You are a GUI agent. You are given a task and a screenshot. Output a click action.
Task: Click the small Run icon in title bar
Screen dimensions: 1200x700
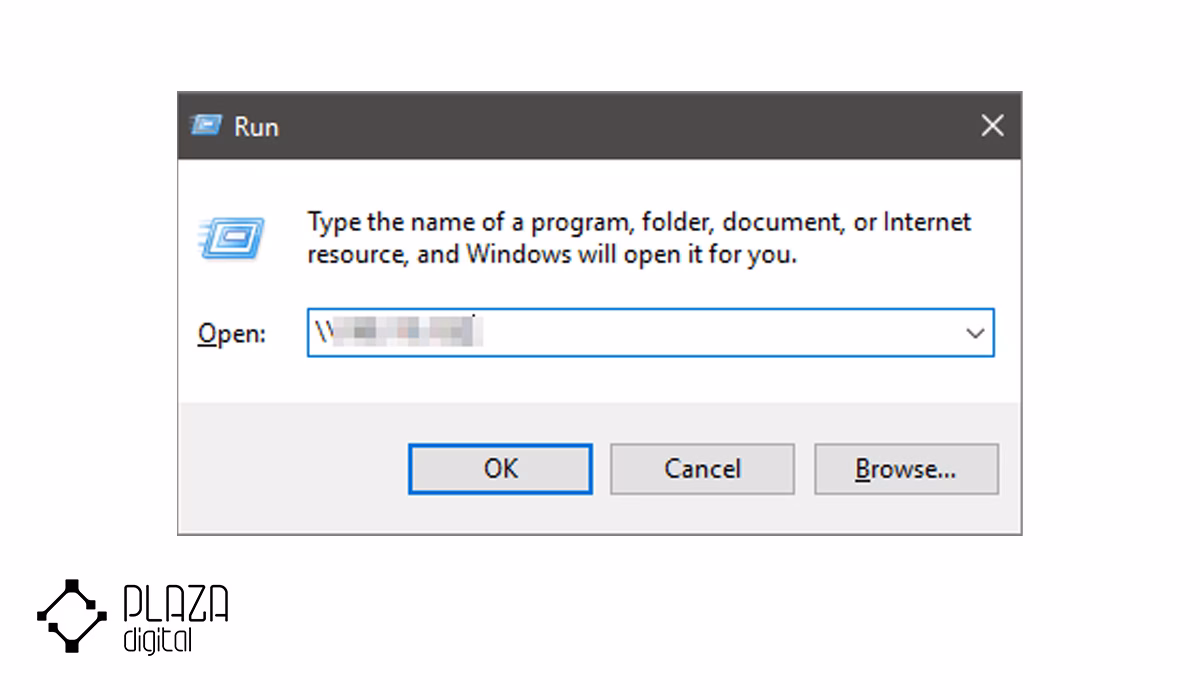(207, 126)
